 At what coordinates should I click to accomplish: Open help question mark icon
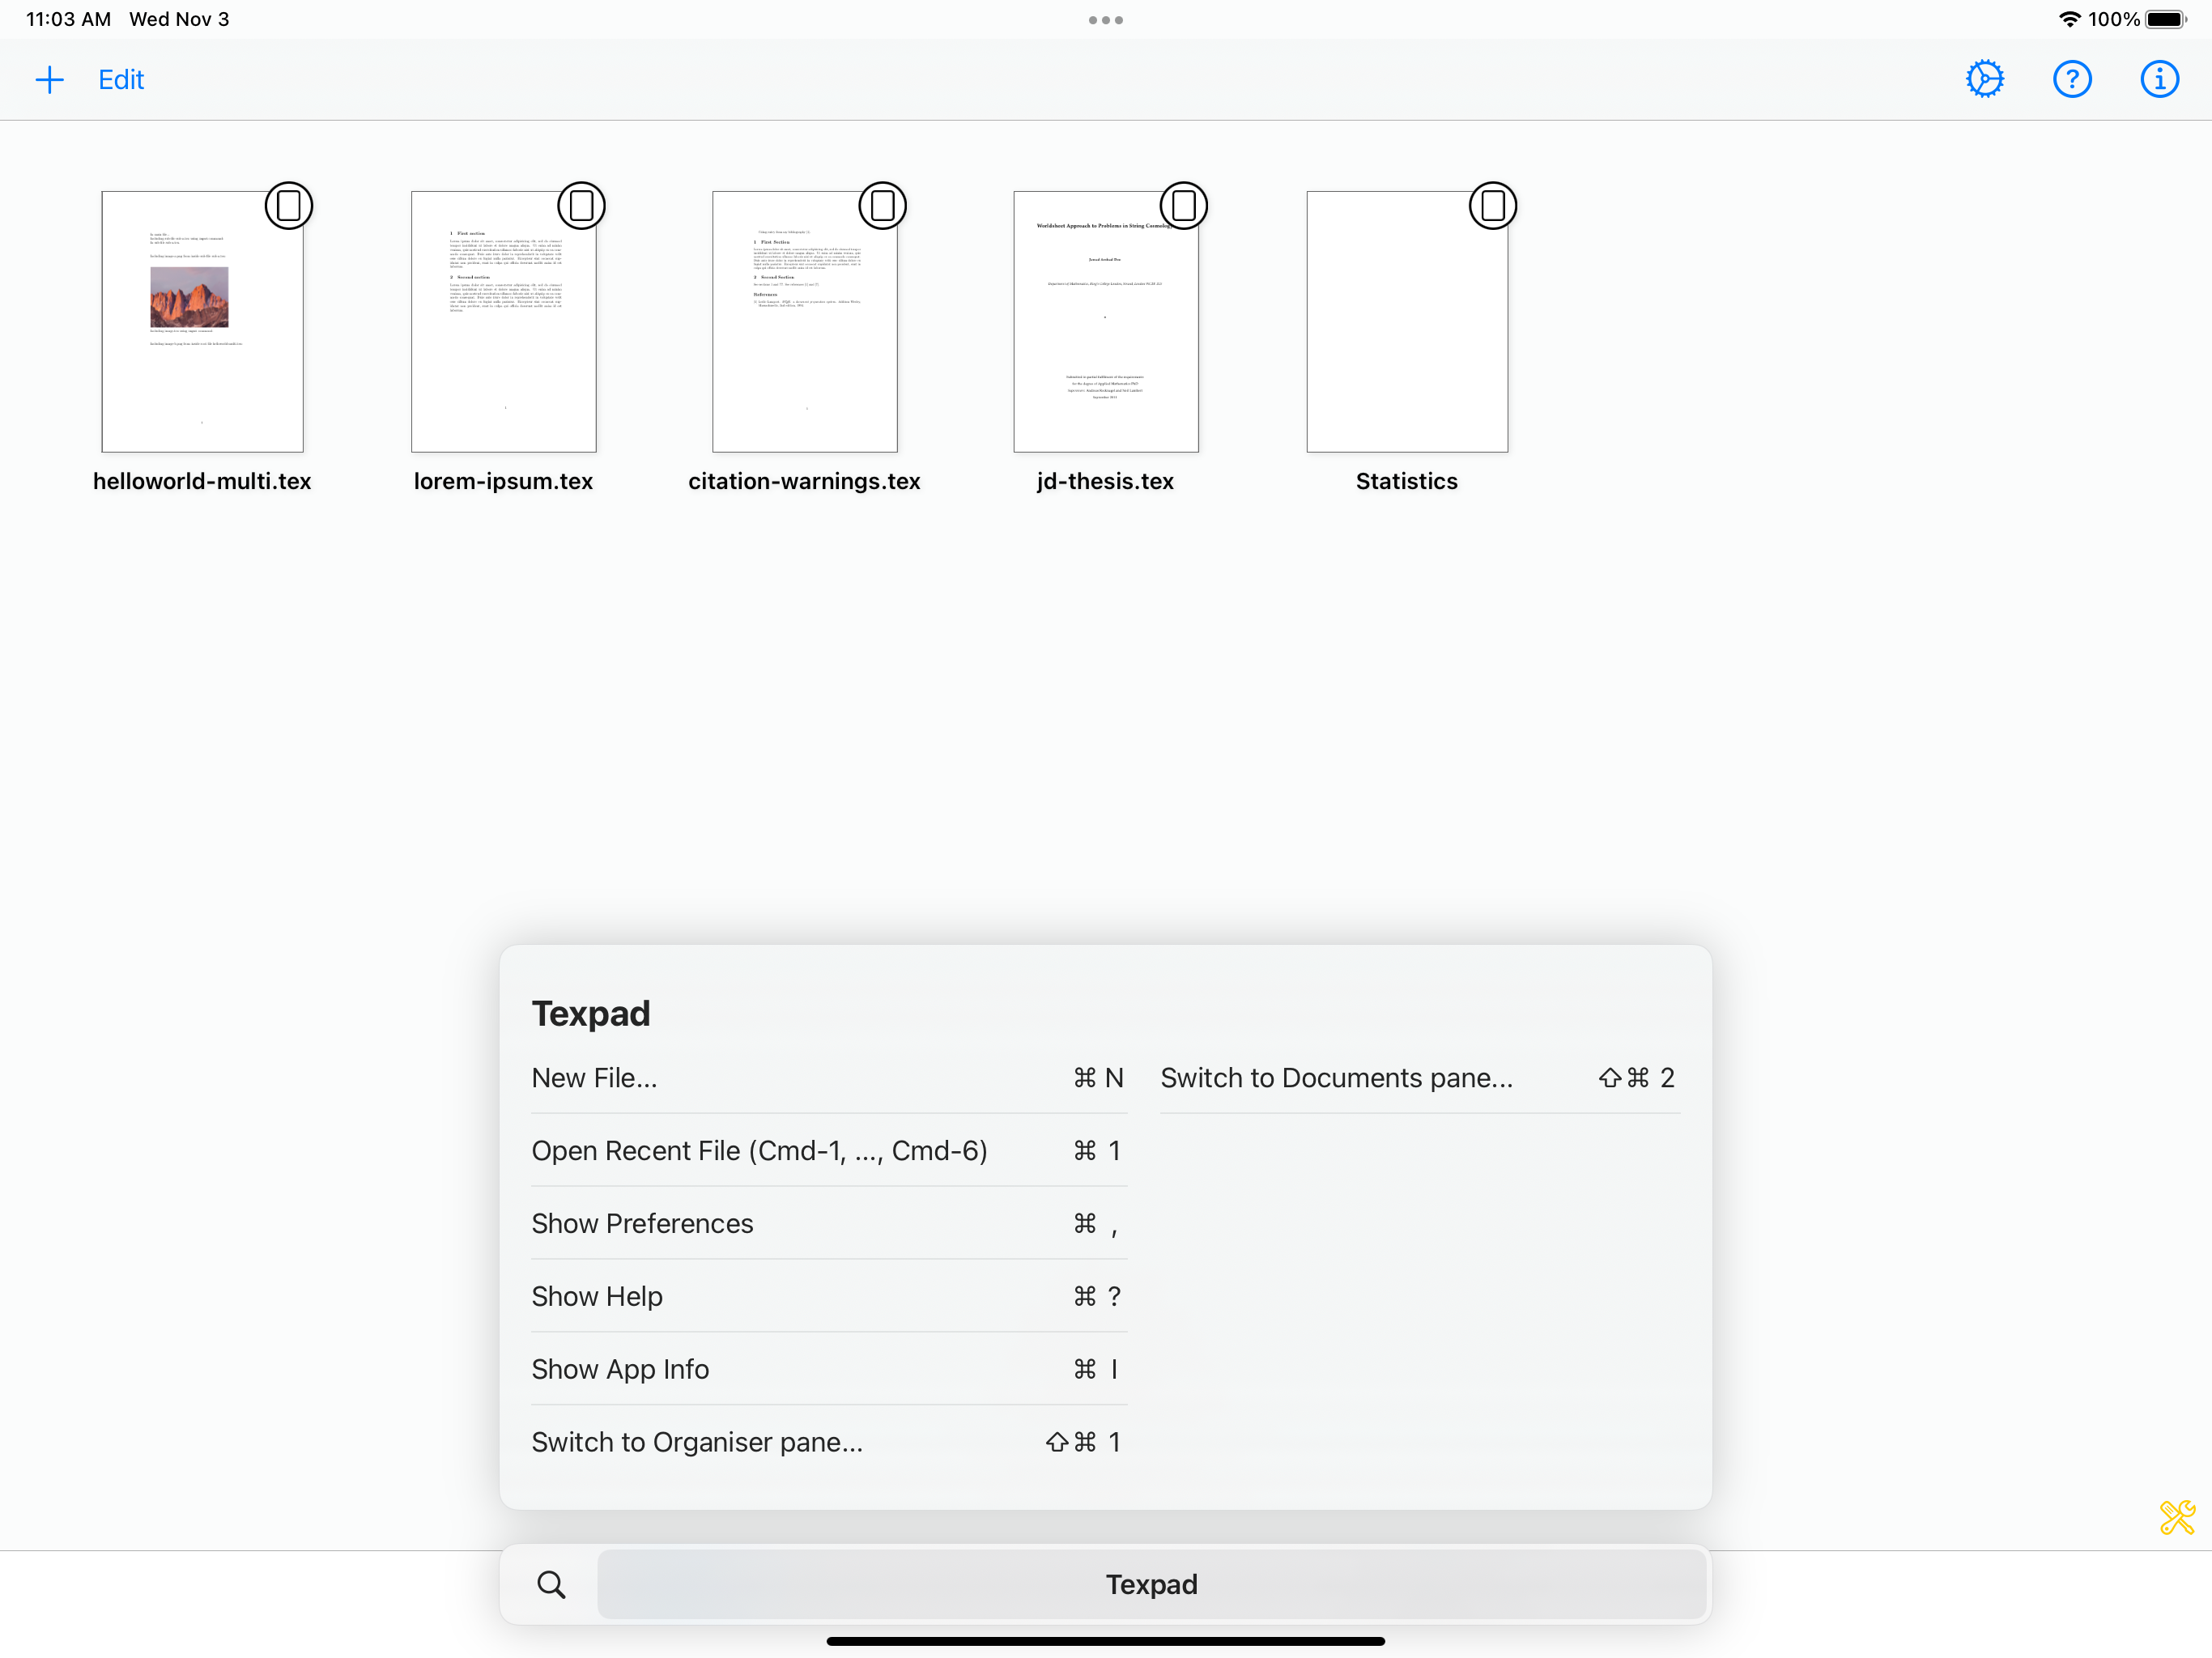pos(2072,79)
